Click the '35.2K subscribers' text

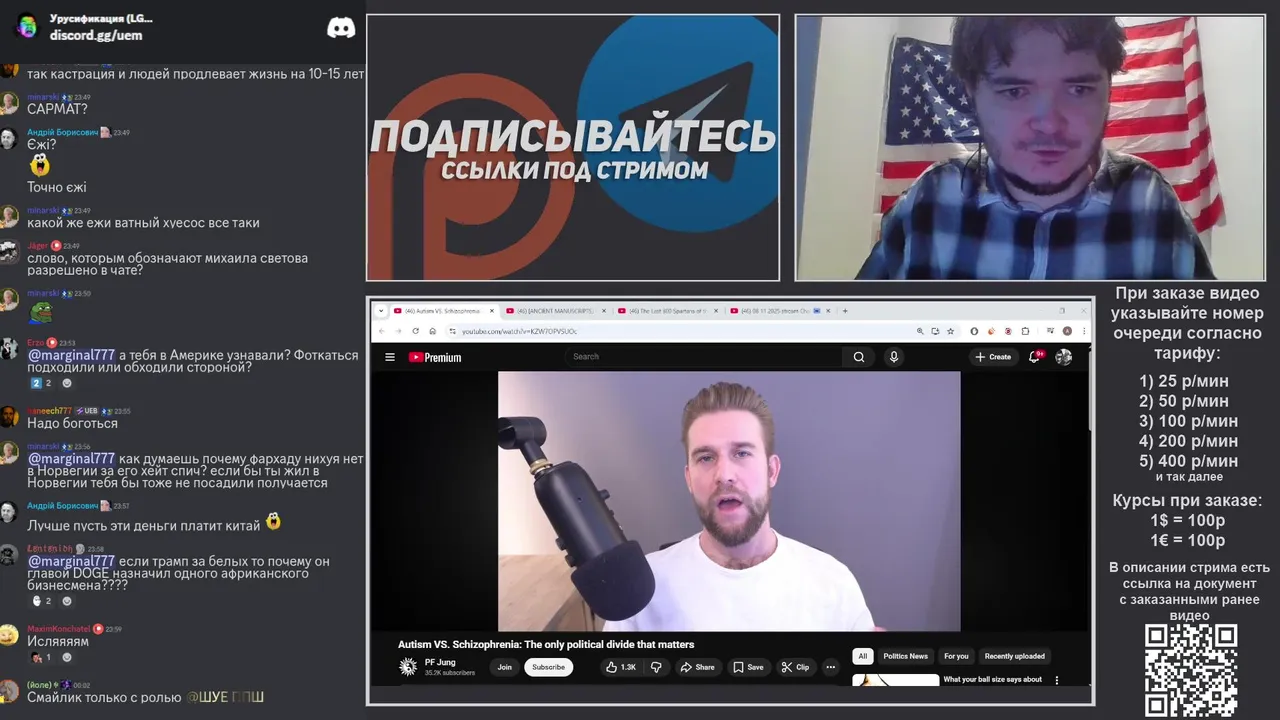pos(450,673)
